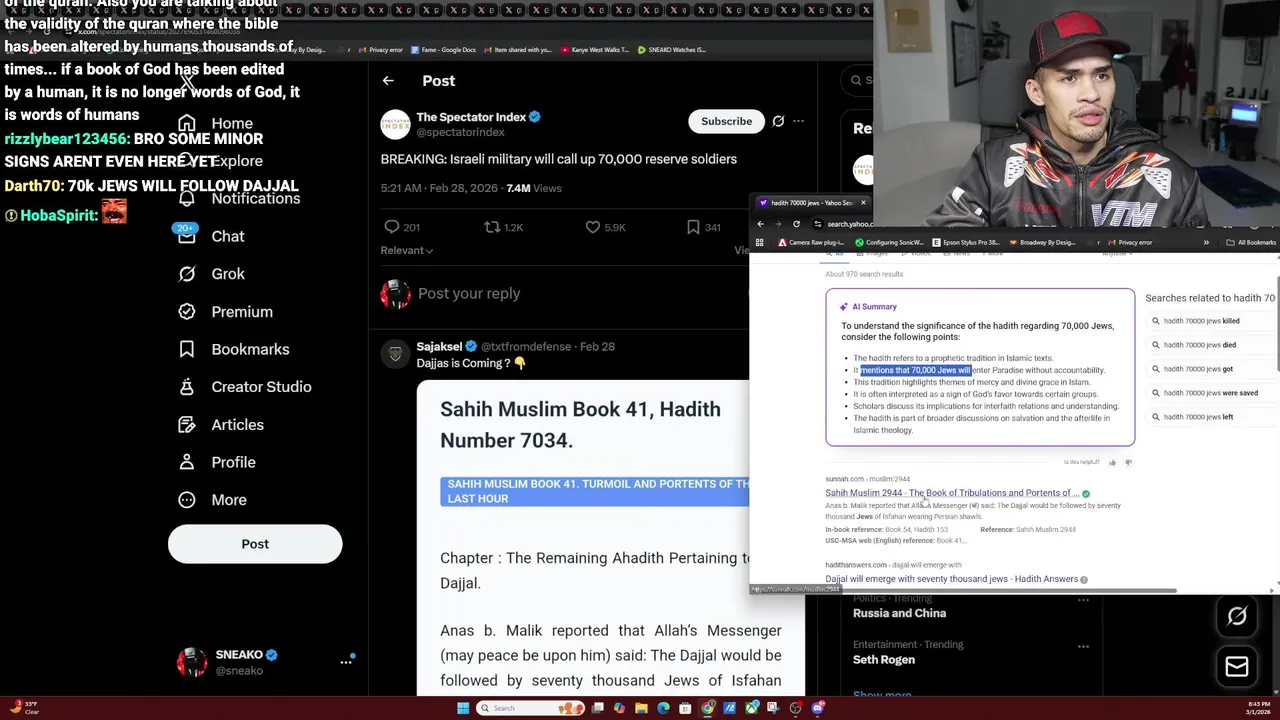Expand hidden bookmarks chevron in Yahoo browser
Image resolution: width=1280 pixels, height=720 pixels.
pos(1206,243)
